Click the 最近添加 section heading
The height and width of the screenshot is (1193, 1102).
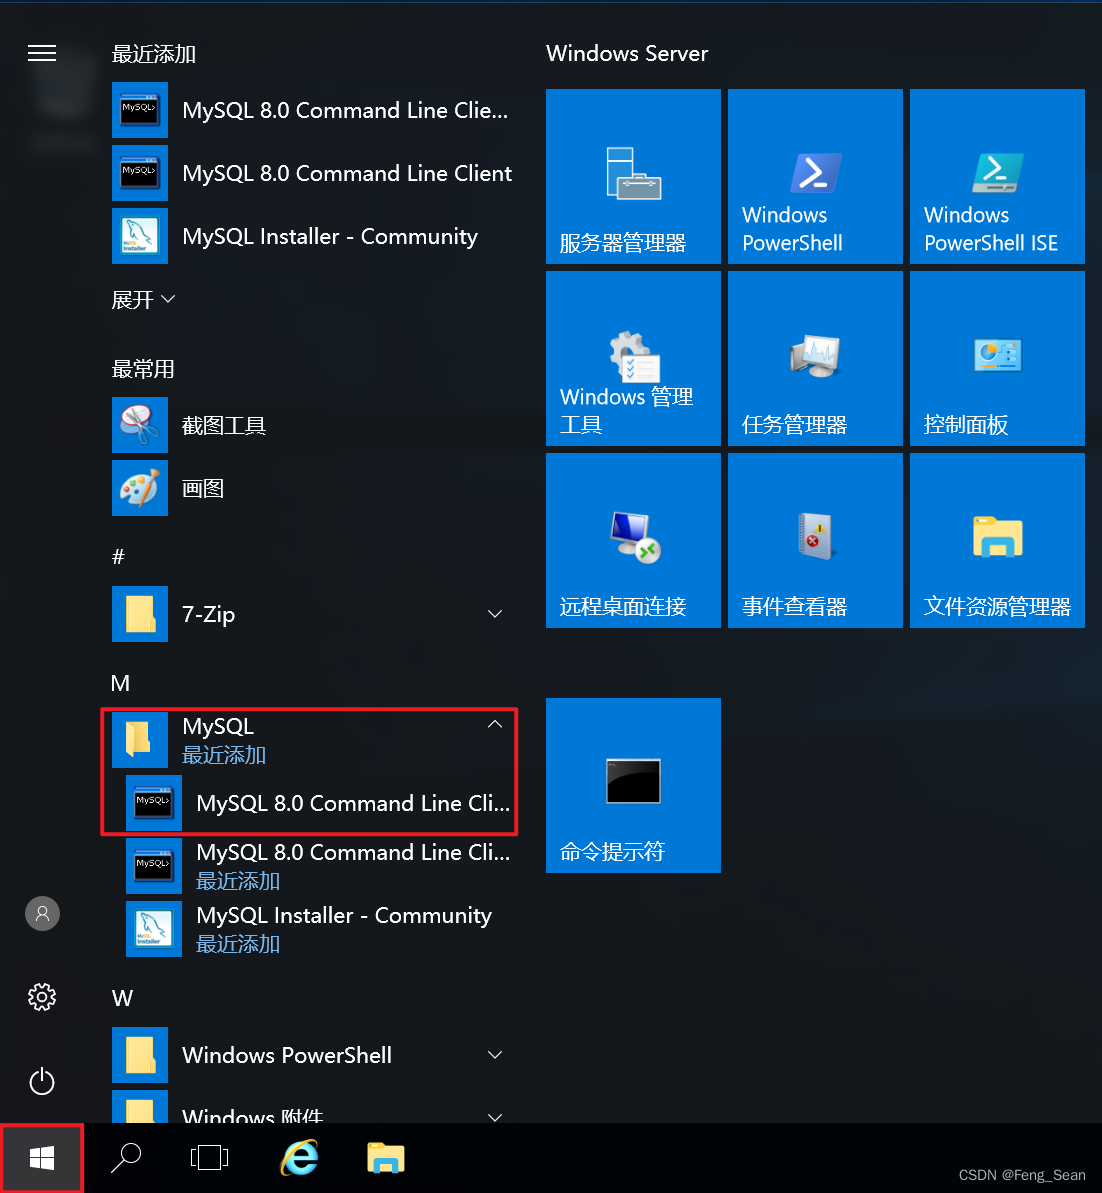pos(154,54)
